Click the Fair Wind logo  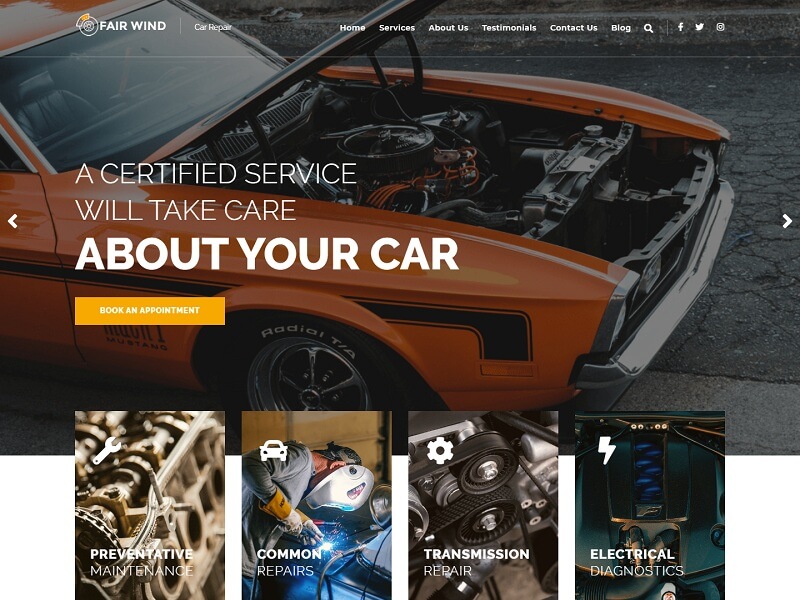tap(121, 25)
